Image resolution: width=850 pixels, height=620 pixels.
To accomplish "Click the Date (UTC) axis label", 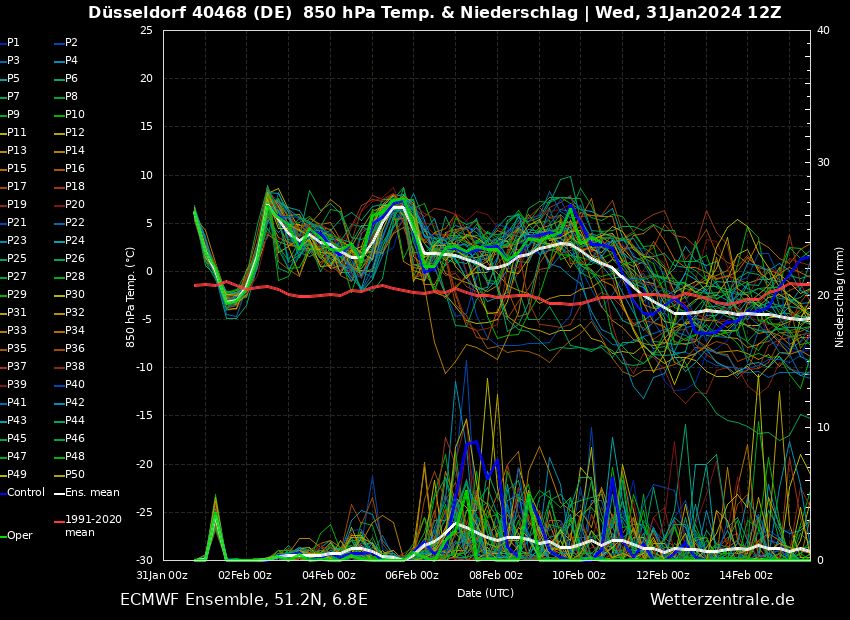I will click(x=485, y=593).
